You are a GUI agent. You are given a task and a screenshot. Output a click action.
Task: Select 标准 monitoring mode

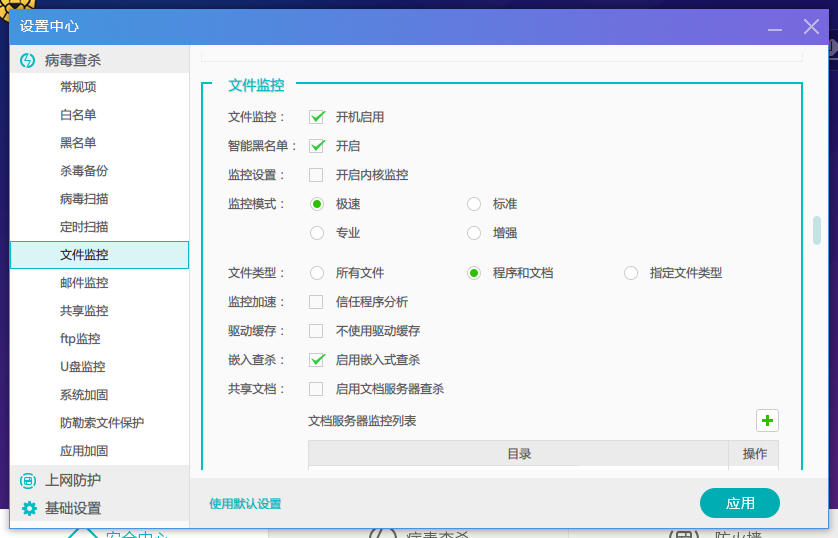pos(474,204)
